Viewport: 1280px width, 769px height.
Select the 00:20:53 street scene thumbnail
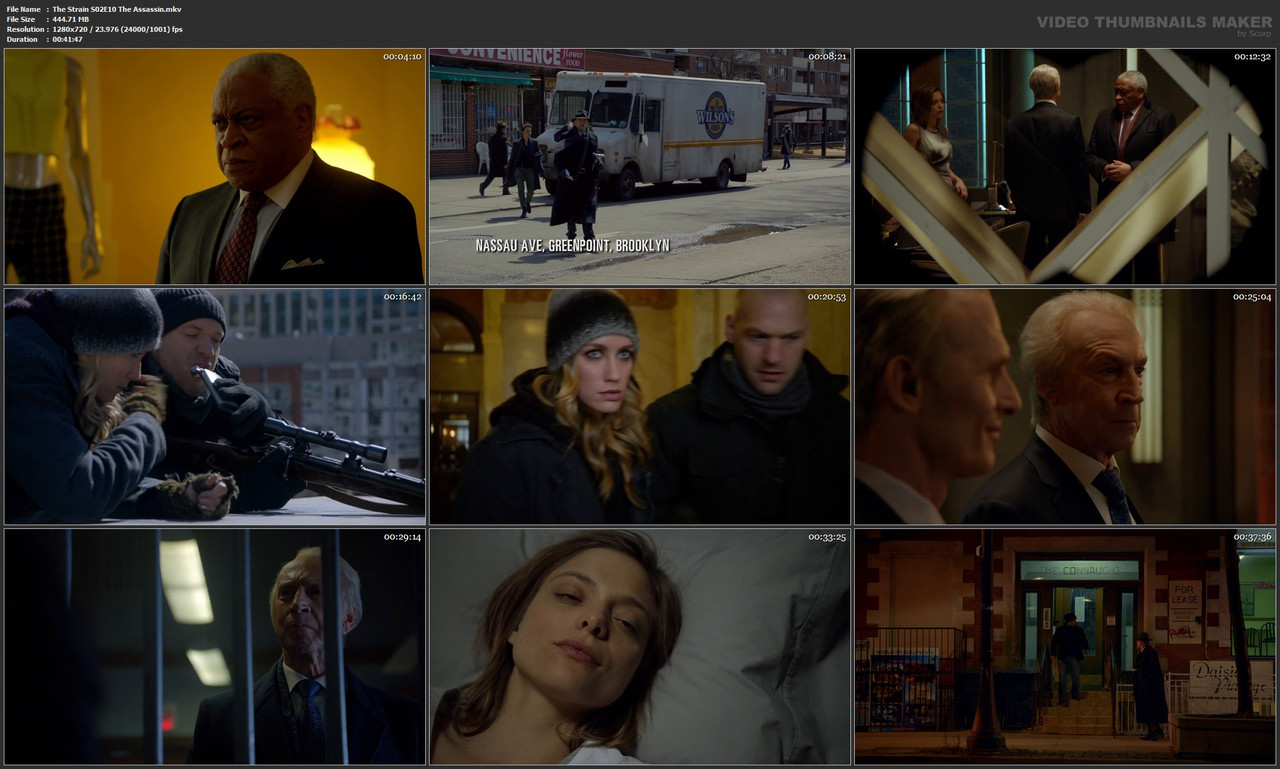[x=640, y=405]
